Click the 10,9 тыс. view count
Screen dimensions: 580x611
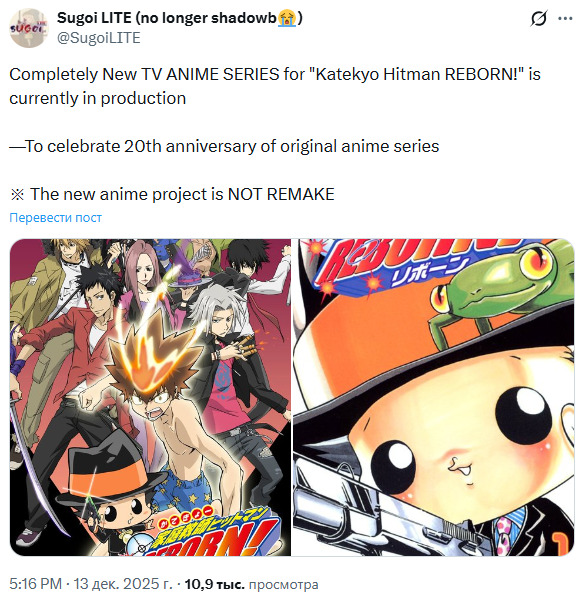214,584
